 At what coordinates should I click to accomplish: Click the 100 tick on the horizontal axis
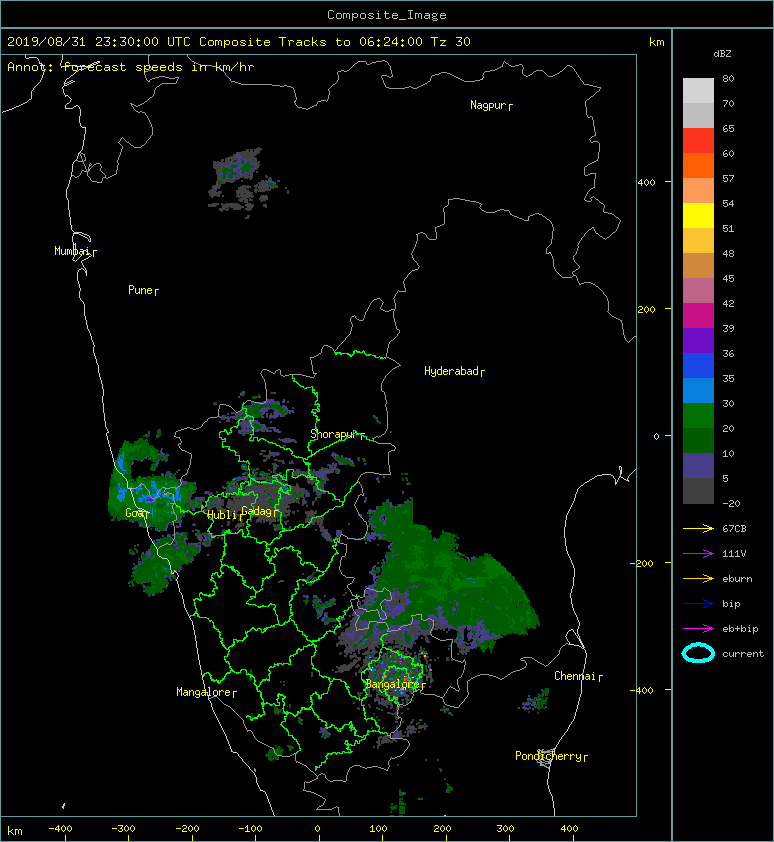point(378,829)
